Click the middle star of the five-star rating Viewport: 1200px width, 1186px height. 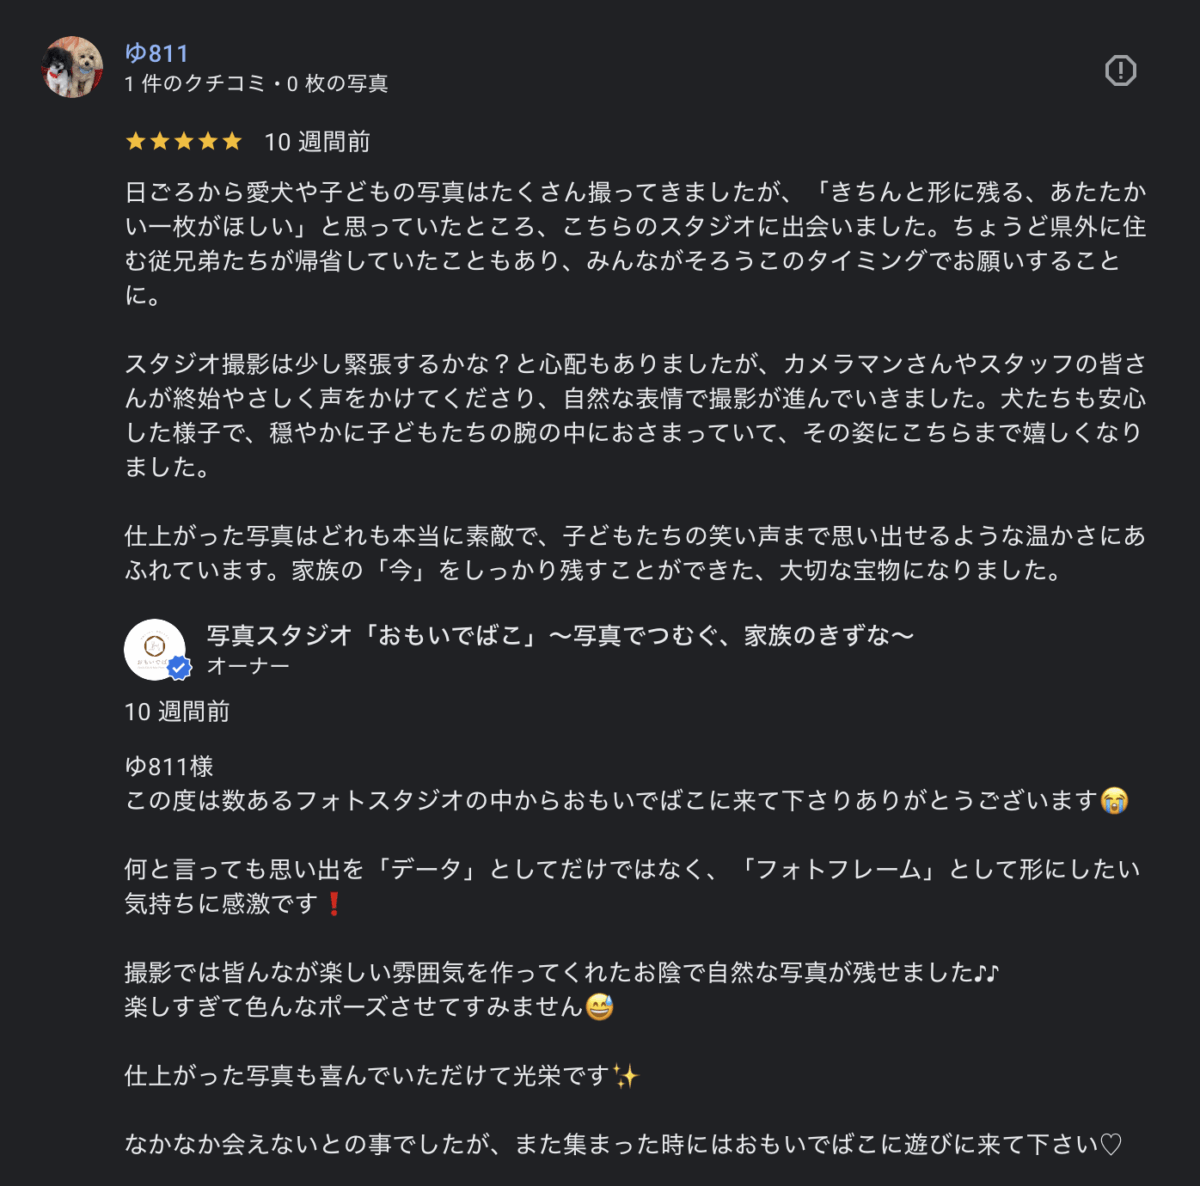point(185,141)
